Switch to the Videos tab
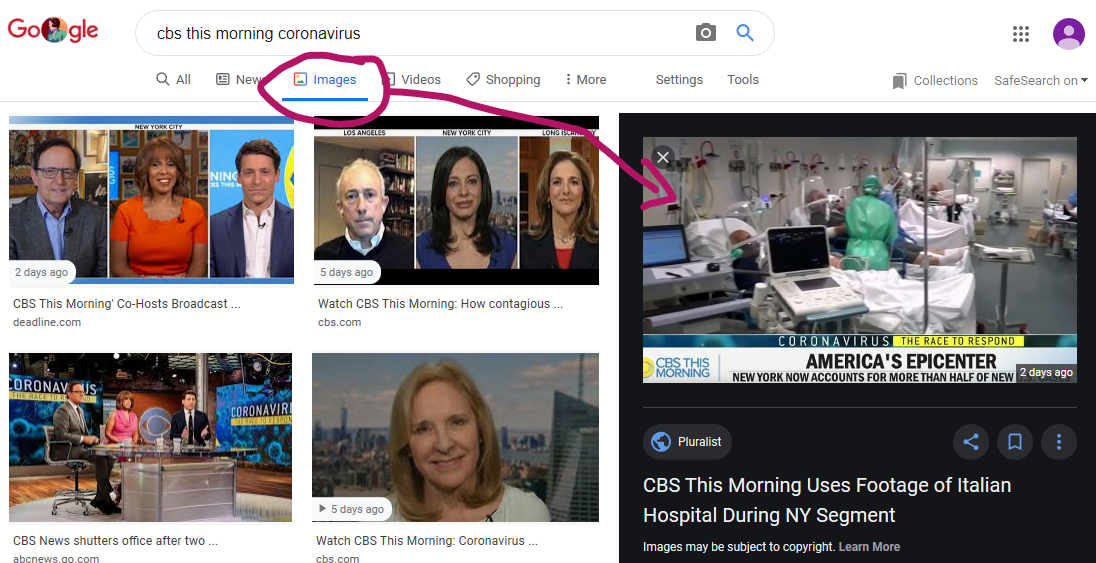 click(x=412, y=80)
